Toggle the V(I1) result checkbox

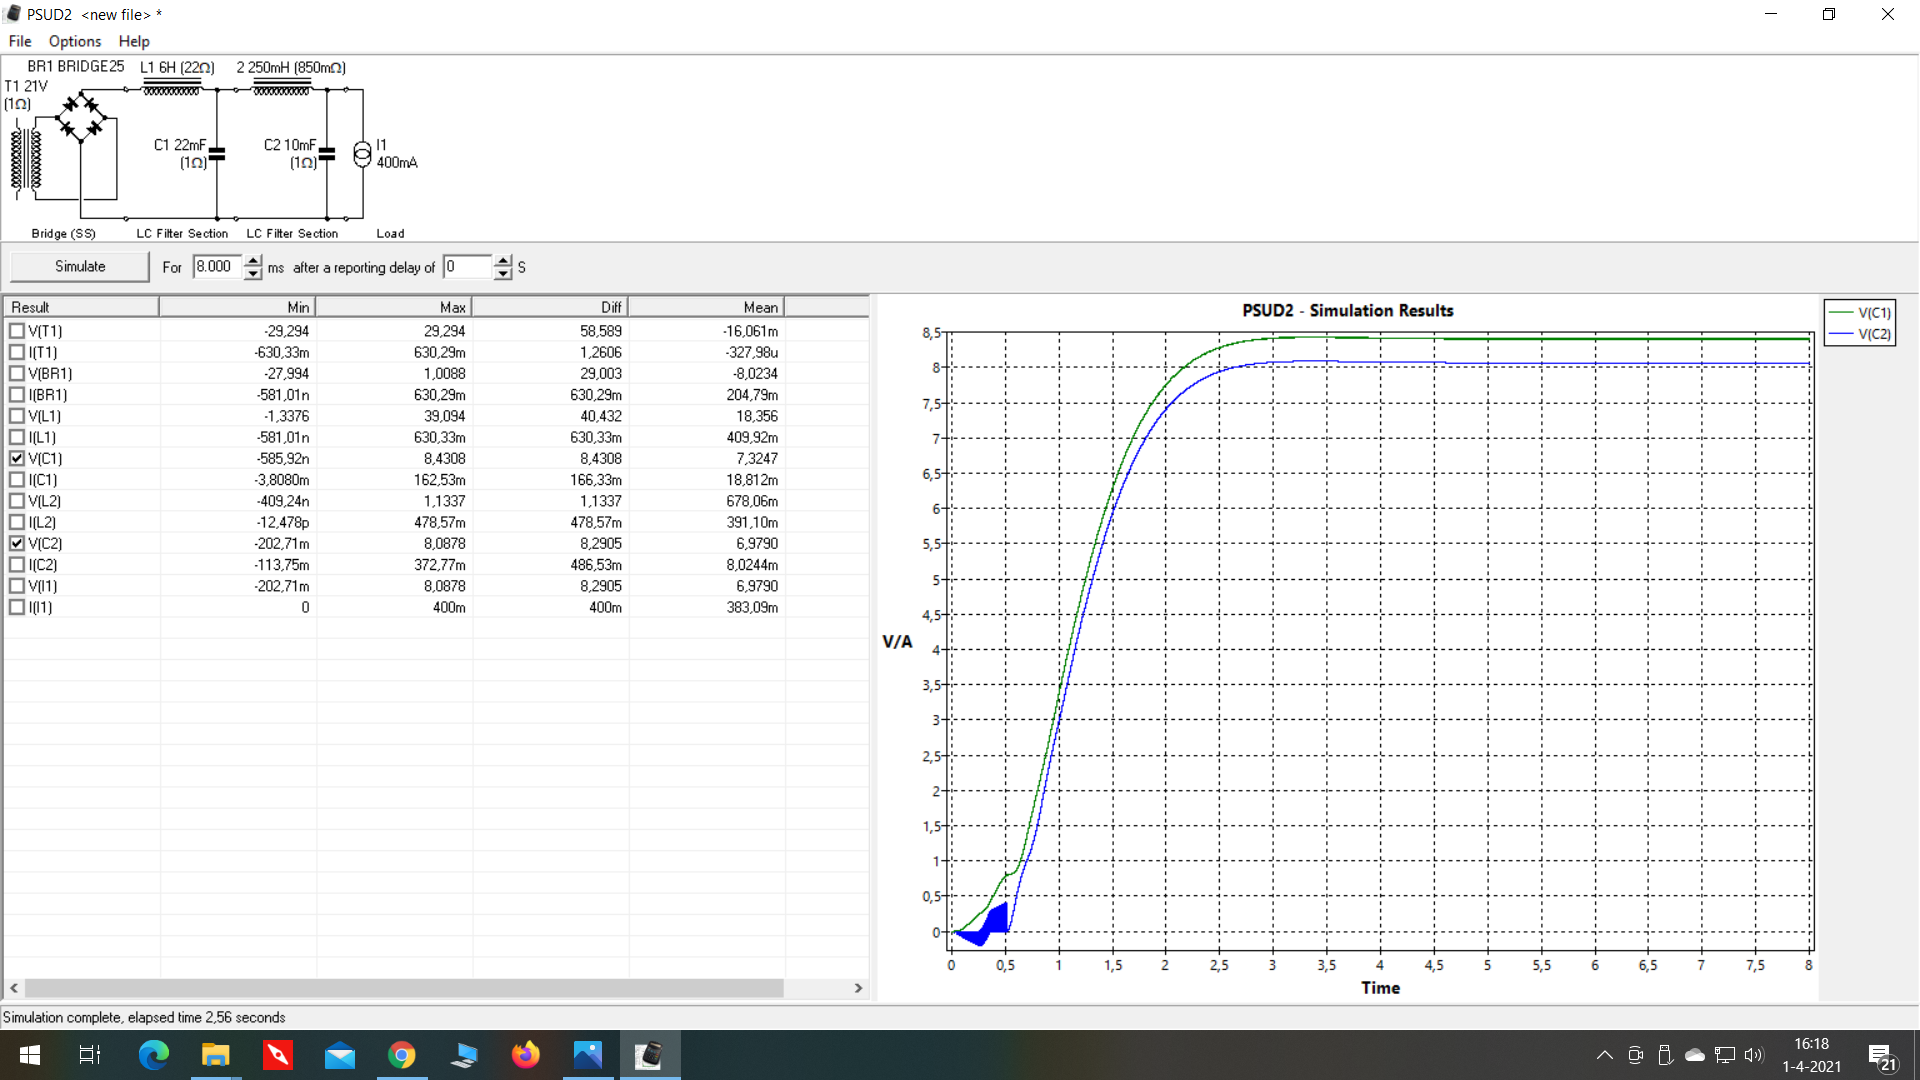pyautogui.click(x=17, y=586)
